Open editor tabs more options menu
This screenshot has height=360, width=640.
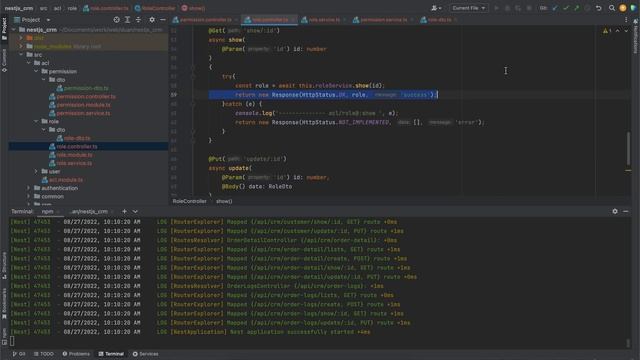coord(626,20)
